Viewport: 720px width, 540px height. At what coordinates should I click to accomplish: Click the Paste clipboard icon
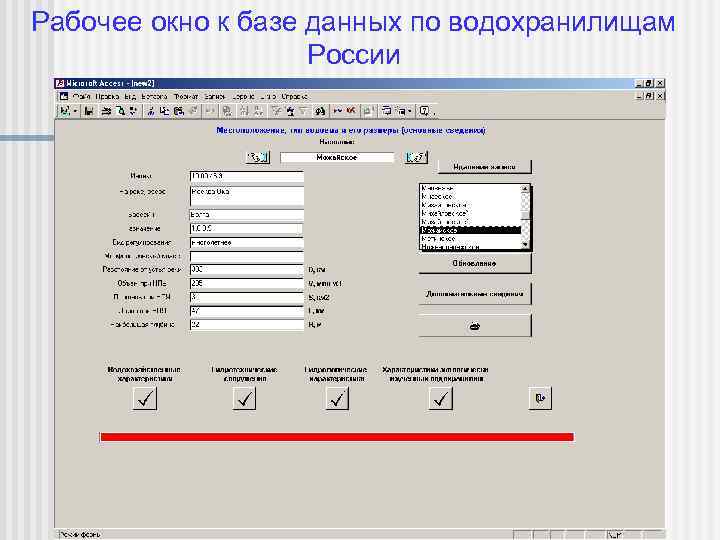(x=179, y=111)
